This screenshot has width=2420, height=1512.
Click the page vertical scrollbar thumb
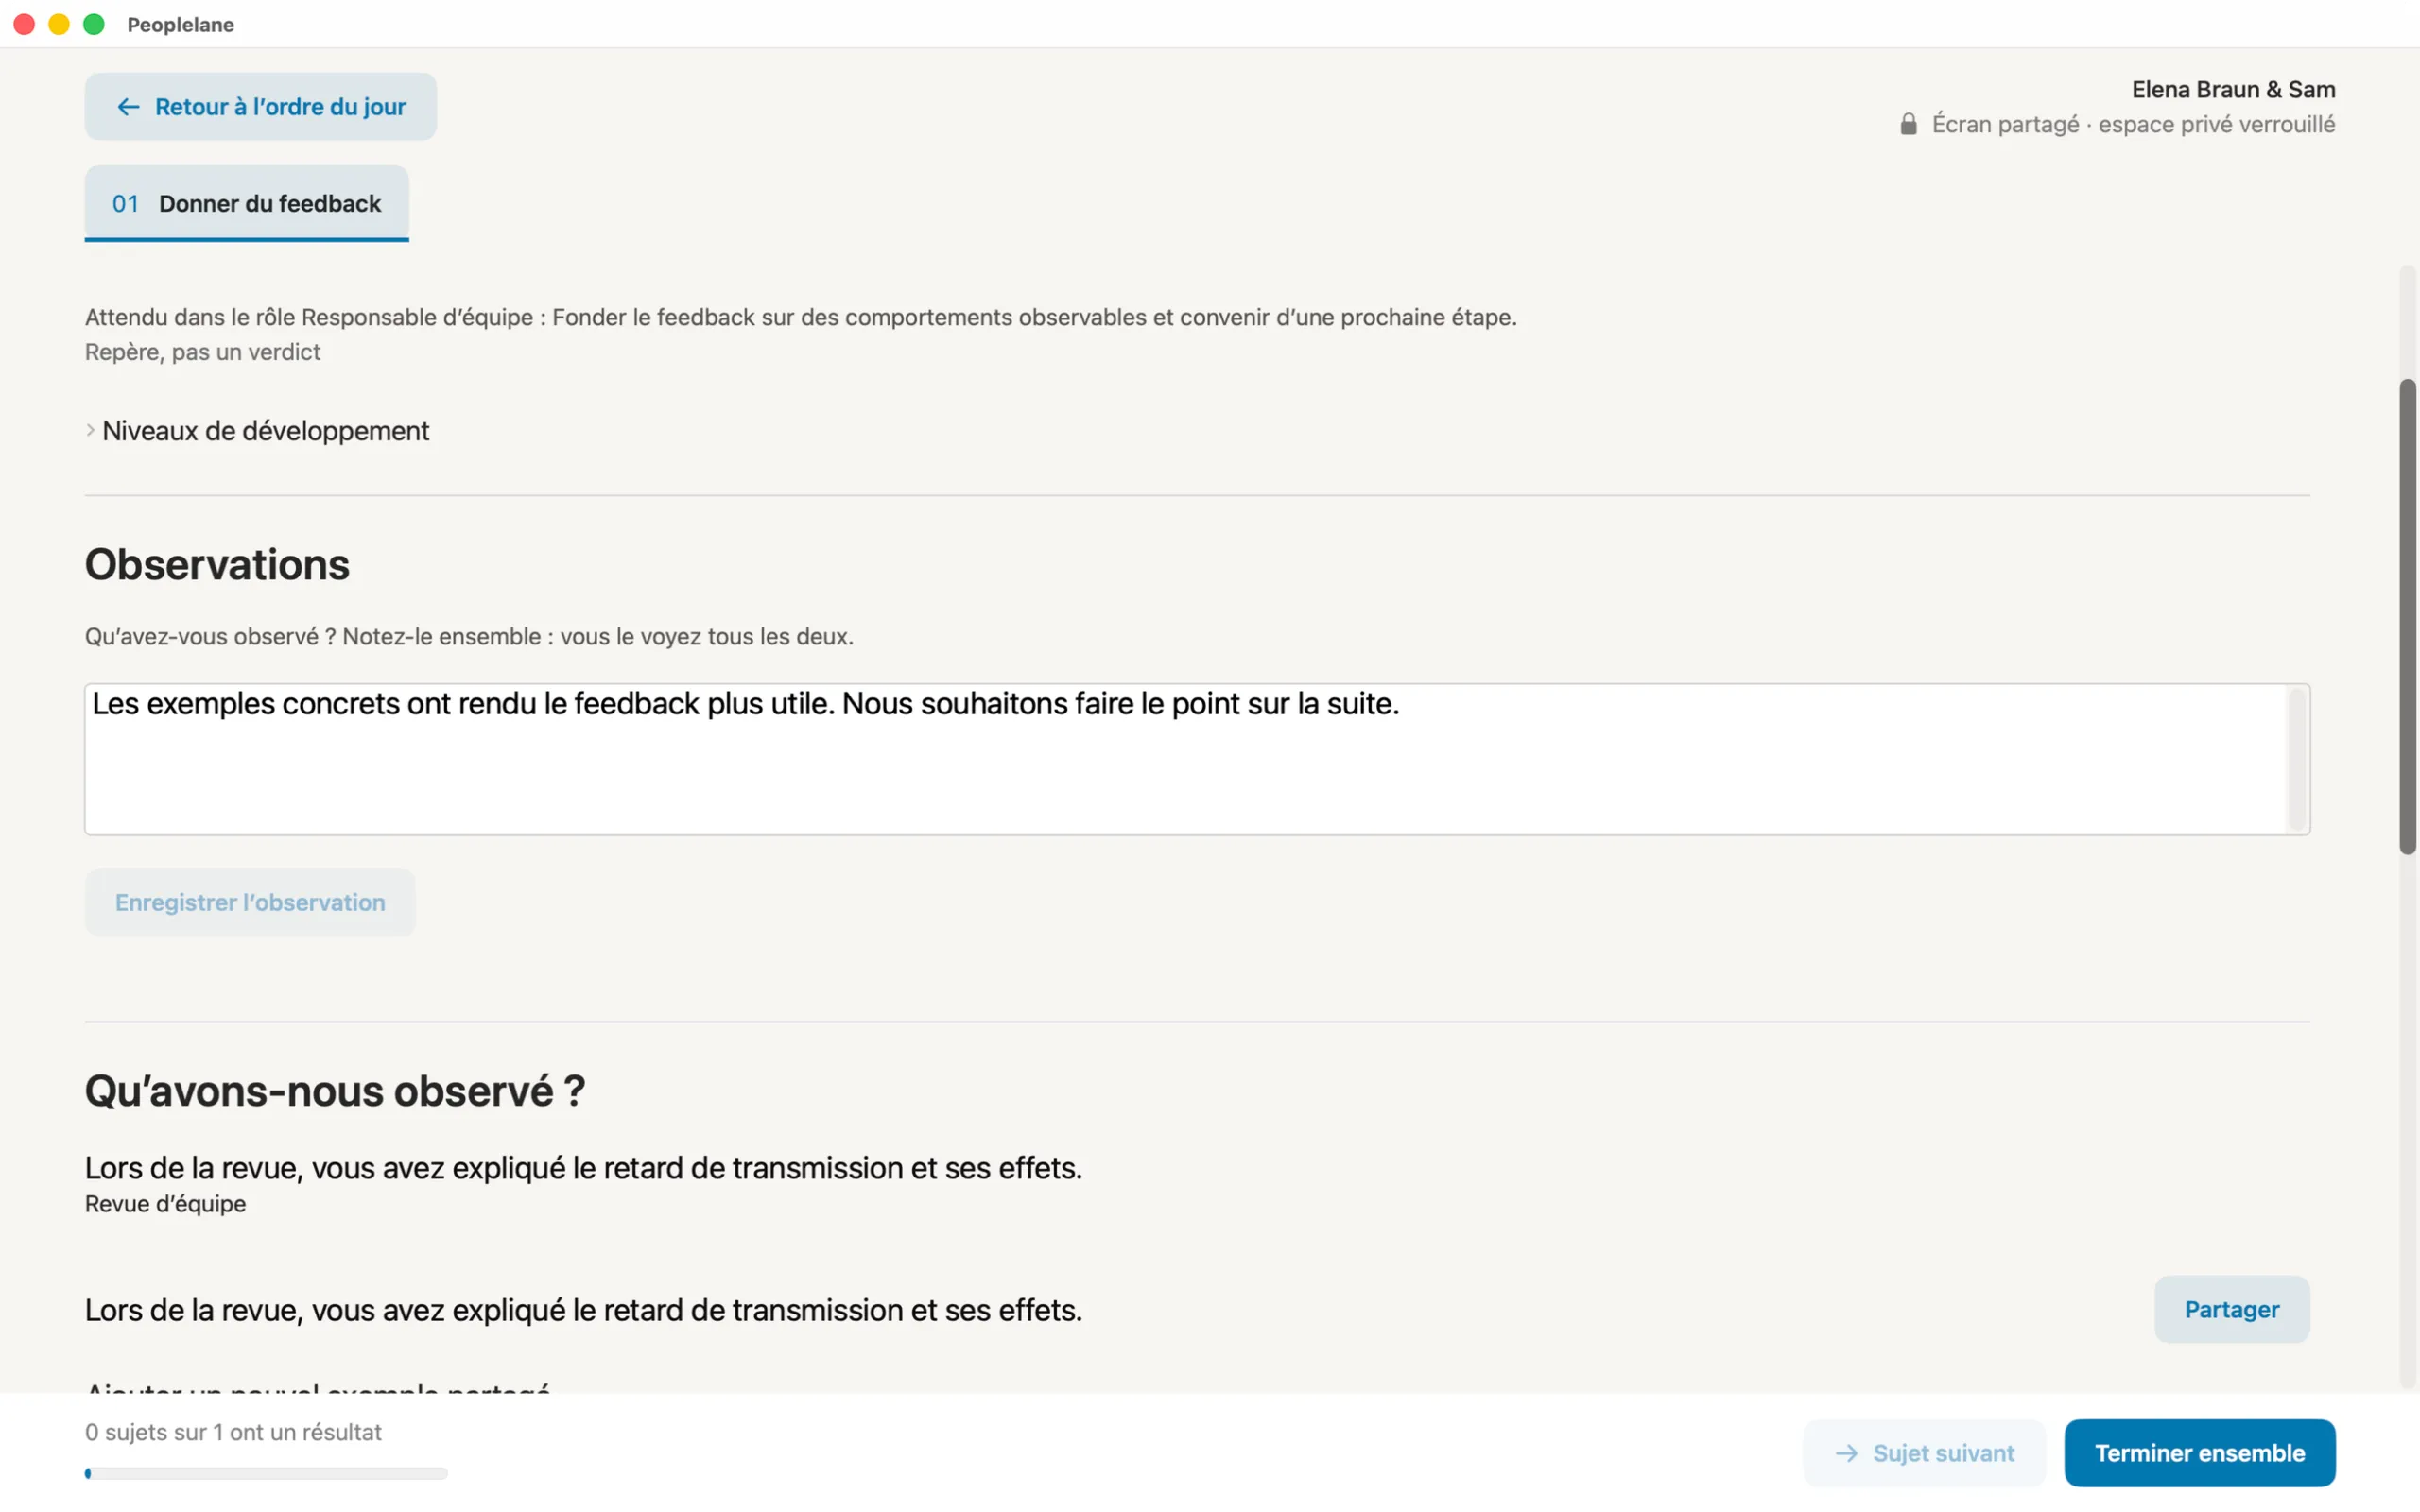coord(2408,617)
